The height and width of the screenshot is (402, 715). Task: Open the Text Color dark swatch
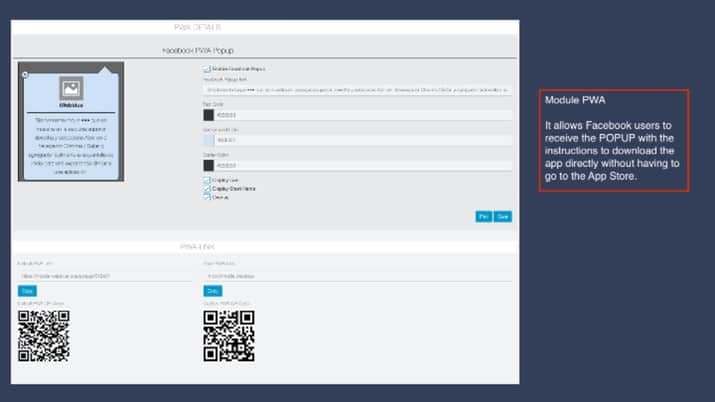(208, 115)
